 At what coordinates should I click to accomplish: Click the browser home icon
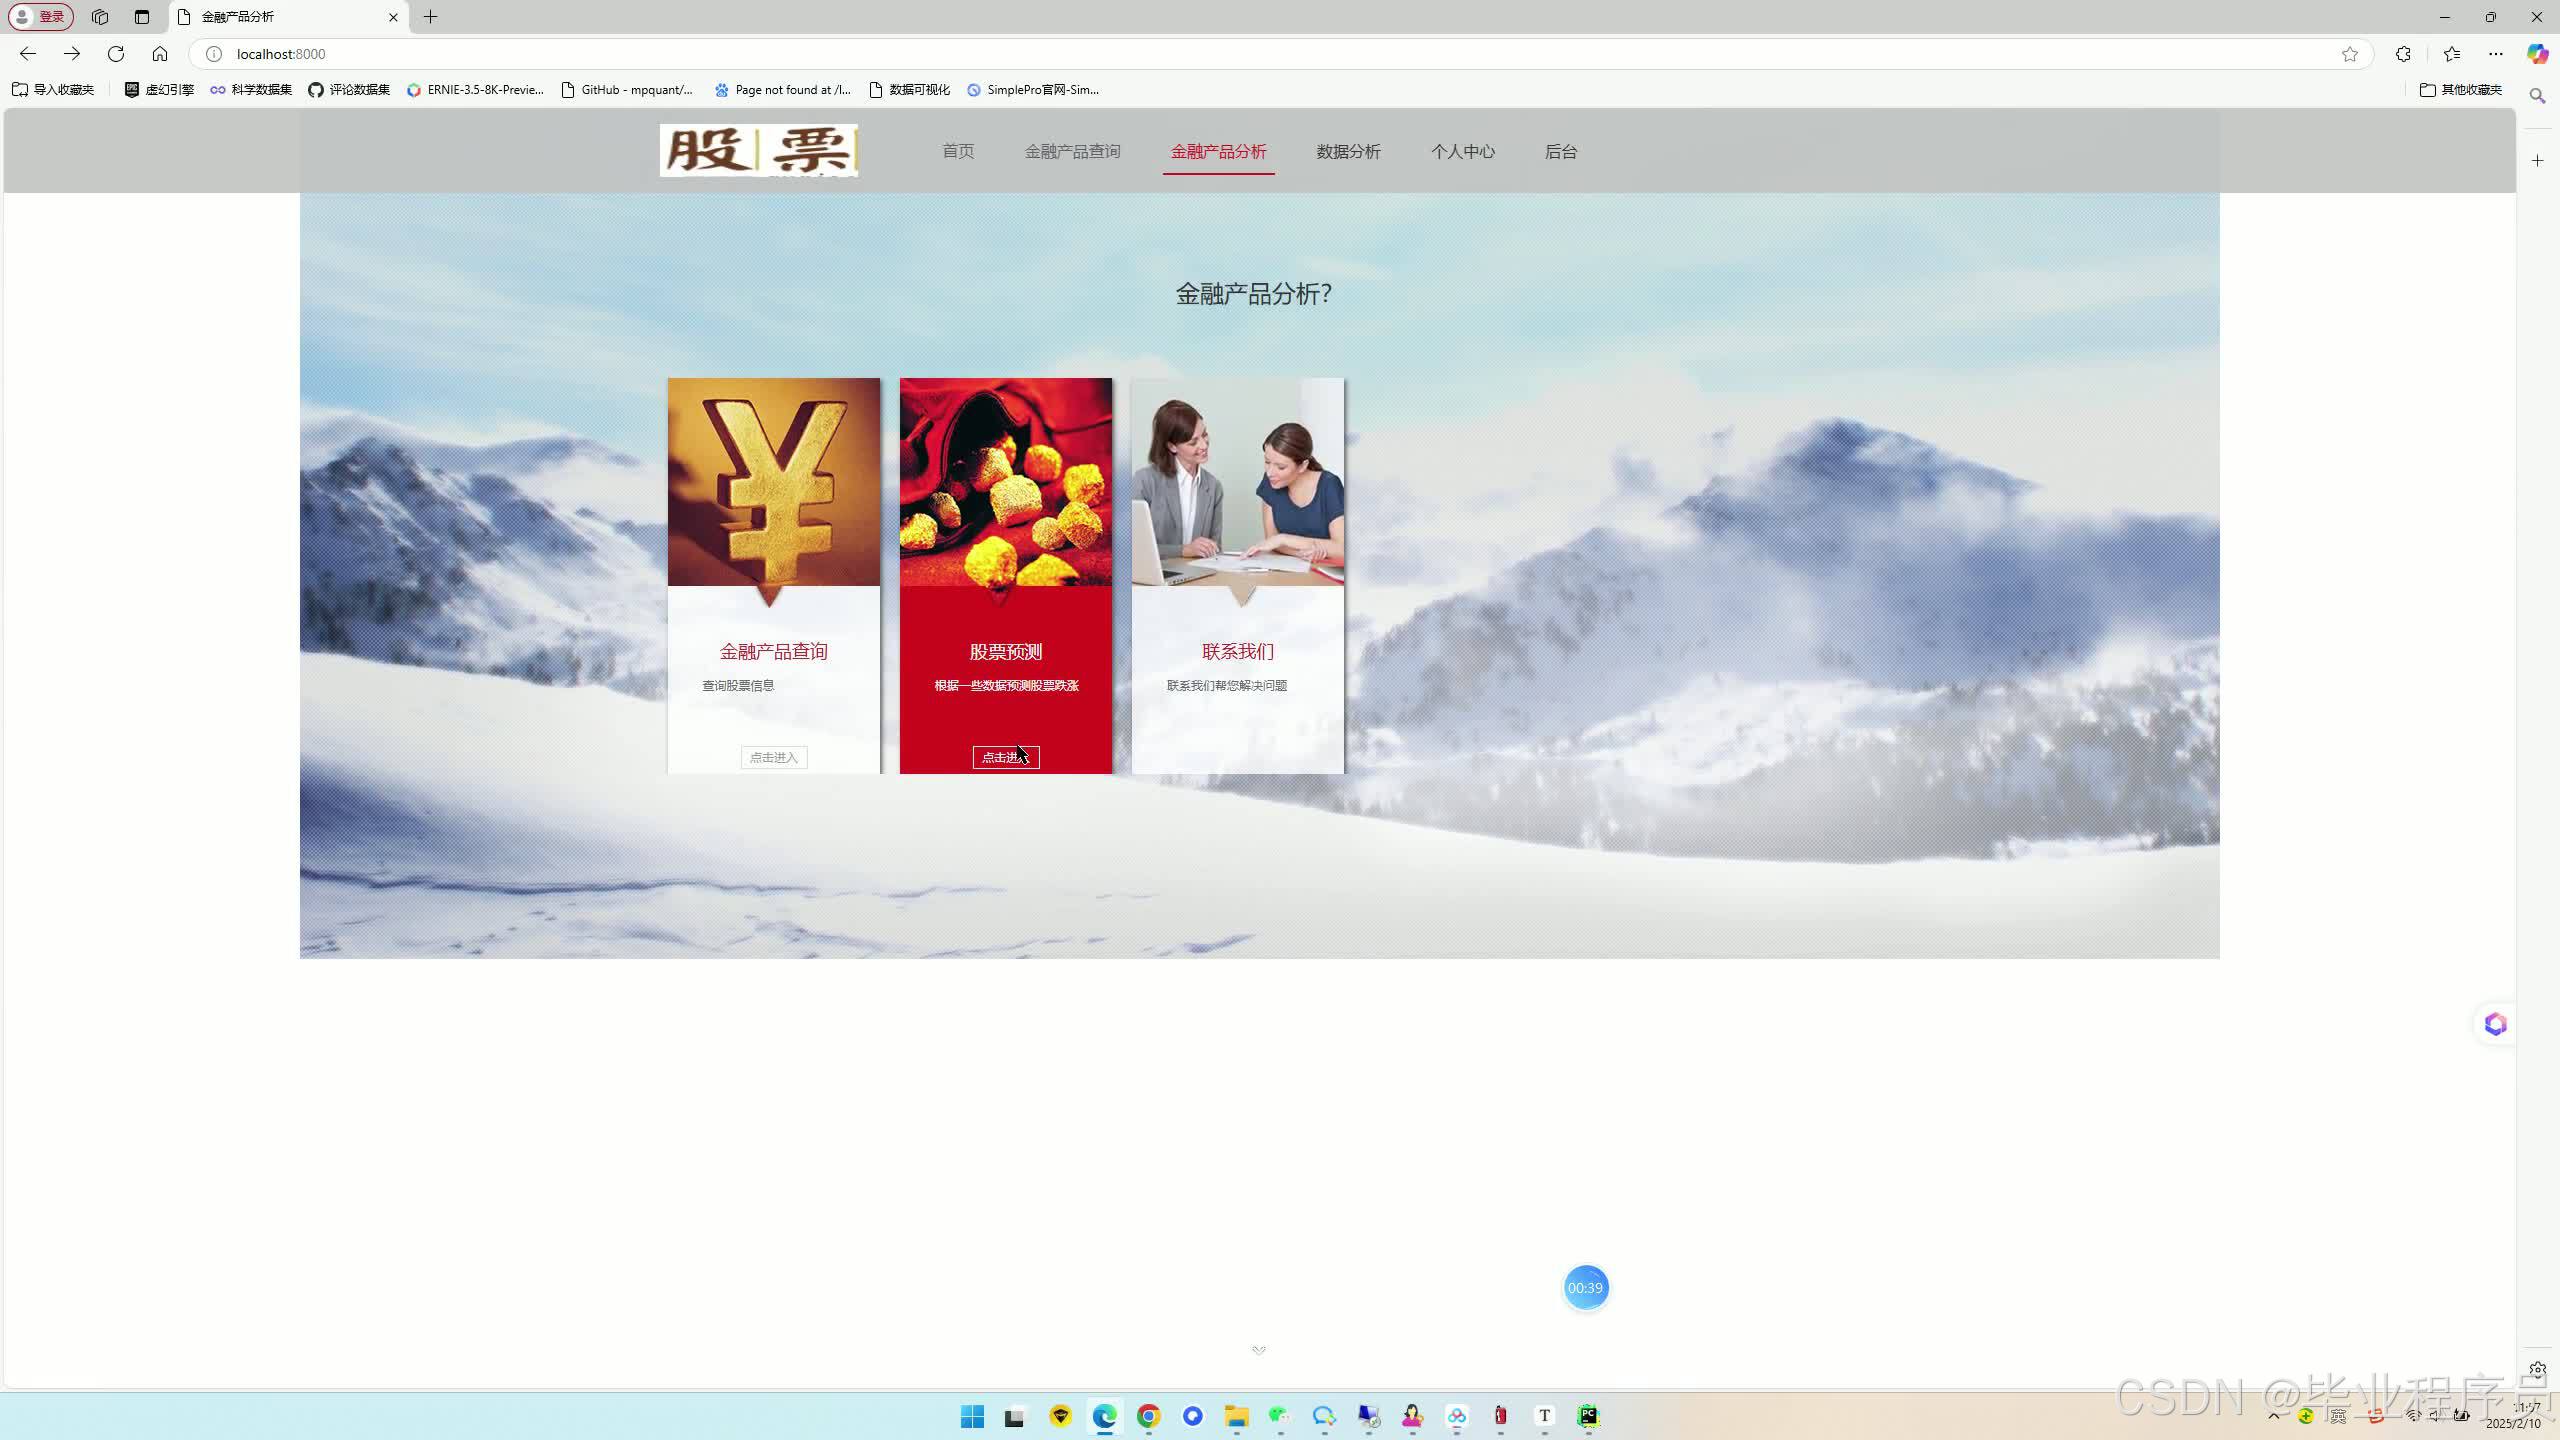click(x=160, y=54)
